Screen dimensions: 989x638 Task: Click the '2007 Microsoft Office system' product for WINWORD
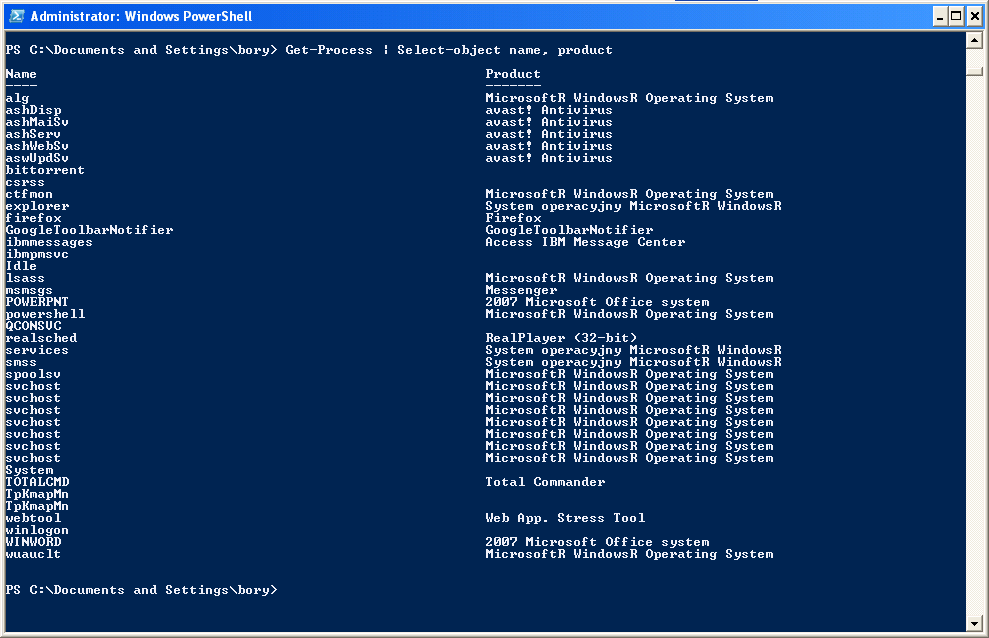coord(597,542)
